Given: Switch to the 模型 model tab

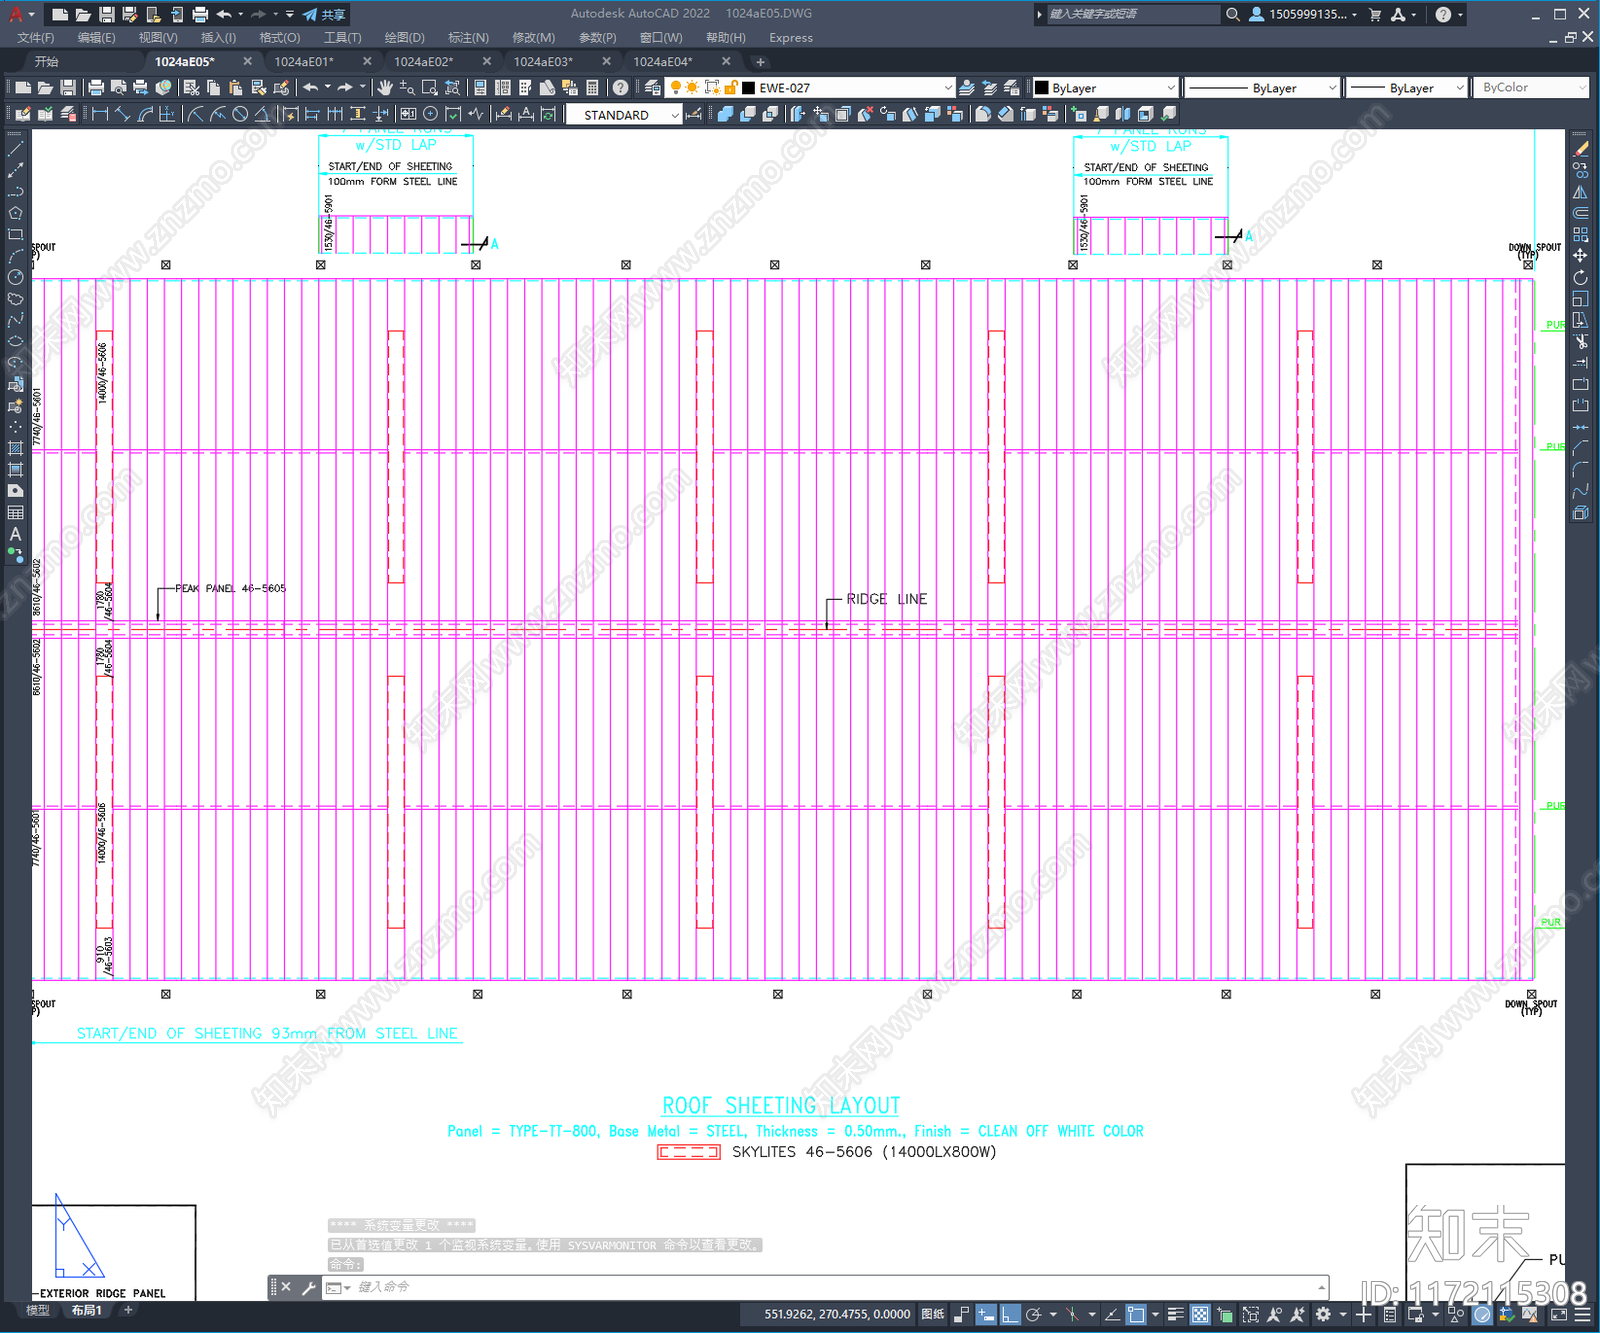Looking at the screenshot, I should (37, 1310).
